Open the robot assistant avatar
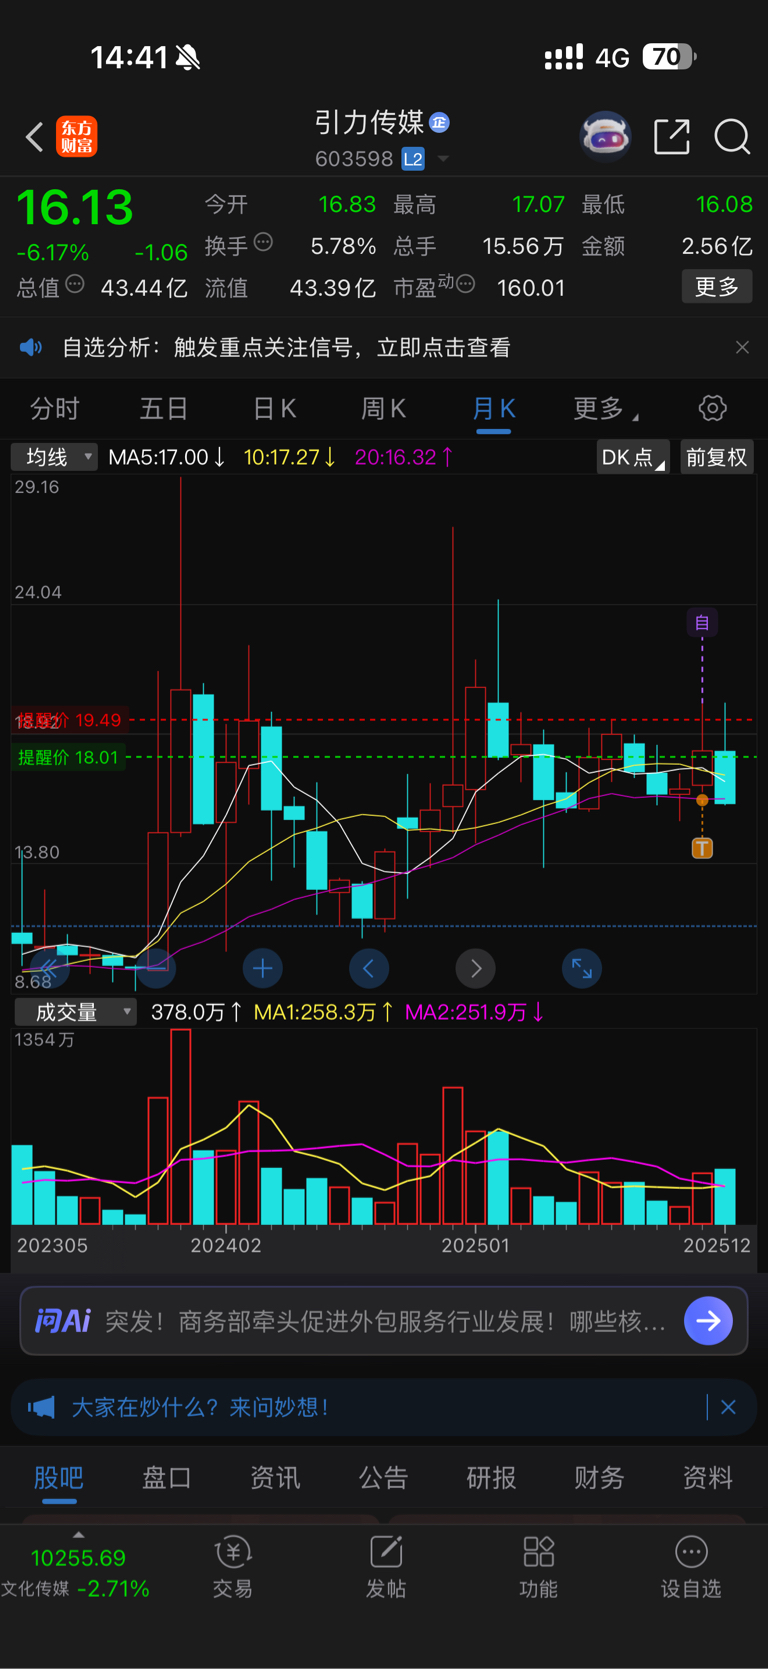 pos(606,137)
